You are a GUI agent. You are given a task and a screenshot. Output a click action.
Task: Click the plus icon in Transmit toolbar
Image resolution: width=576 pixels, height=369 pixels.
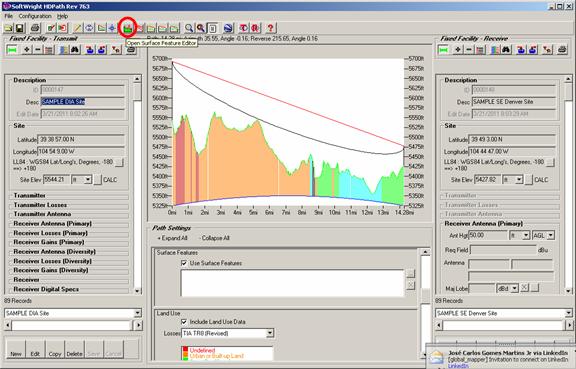pos(26,50)
